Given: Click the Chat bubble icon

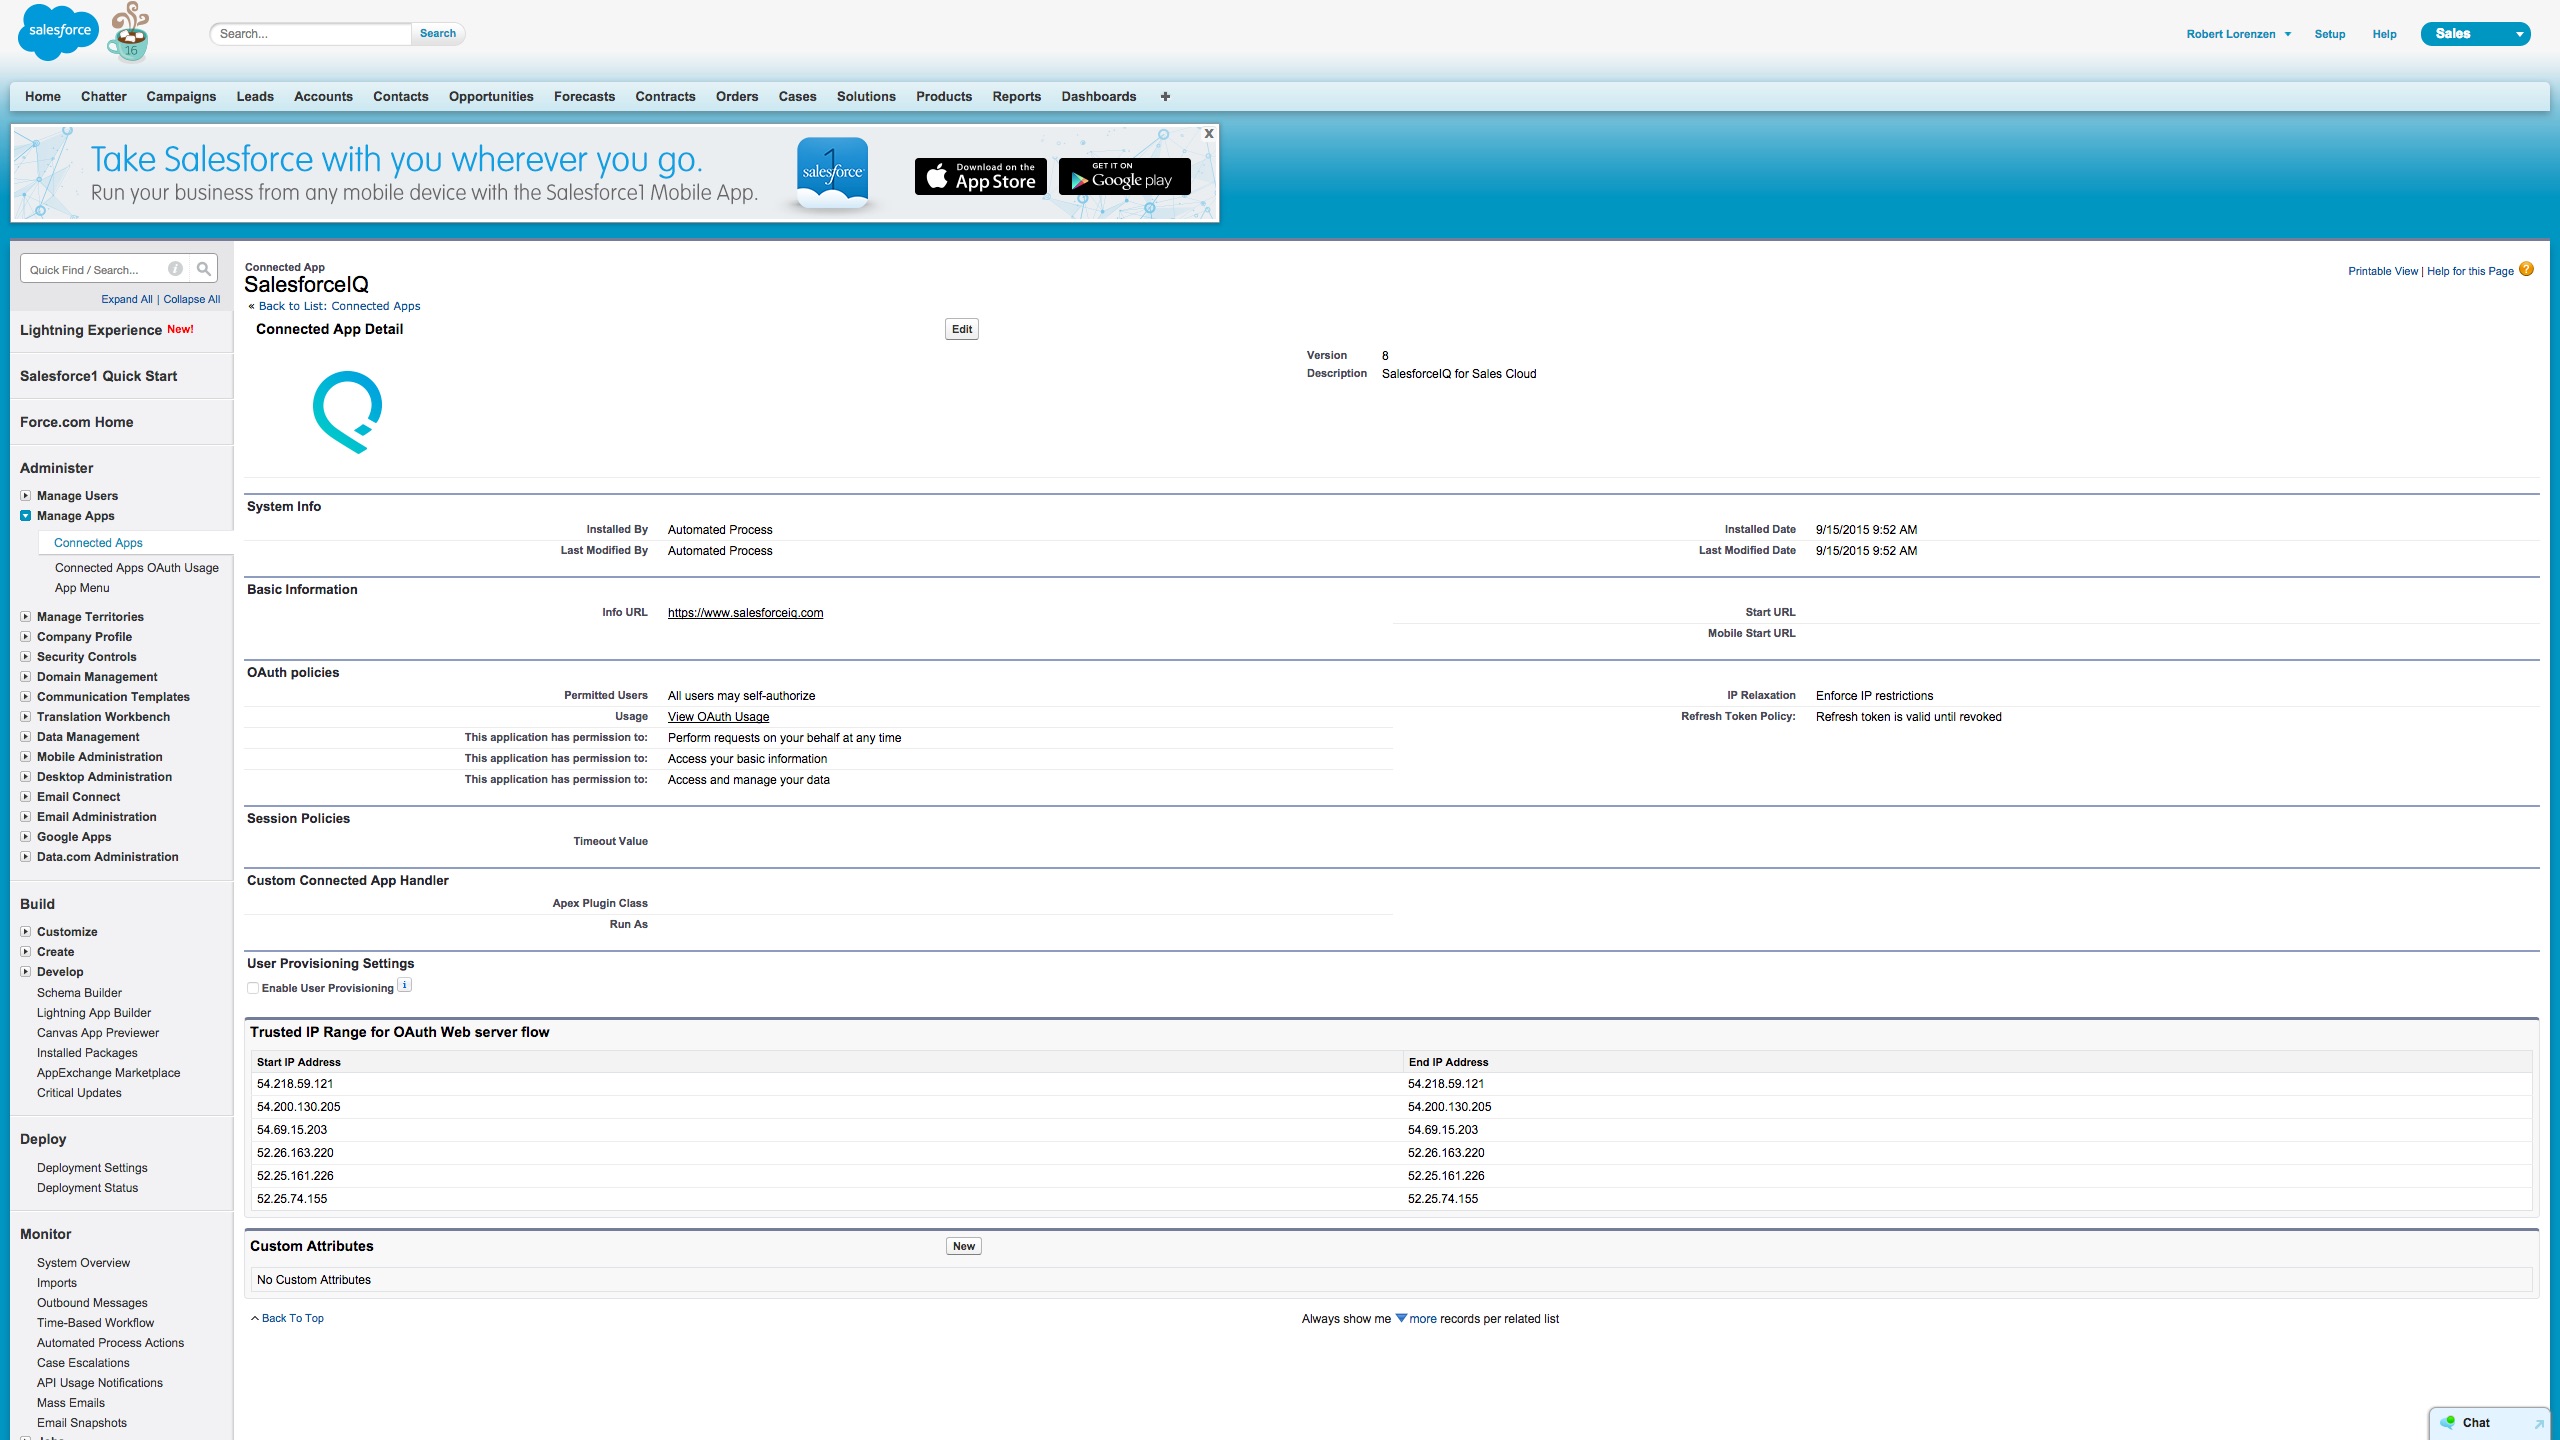Looking at the screenshot, I should tap(2447, 1422).
